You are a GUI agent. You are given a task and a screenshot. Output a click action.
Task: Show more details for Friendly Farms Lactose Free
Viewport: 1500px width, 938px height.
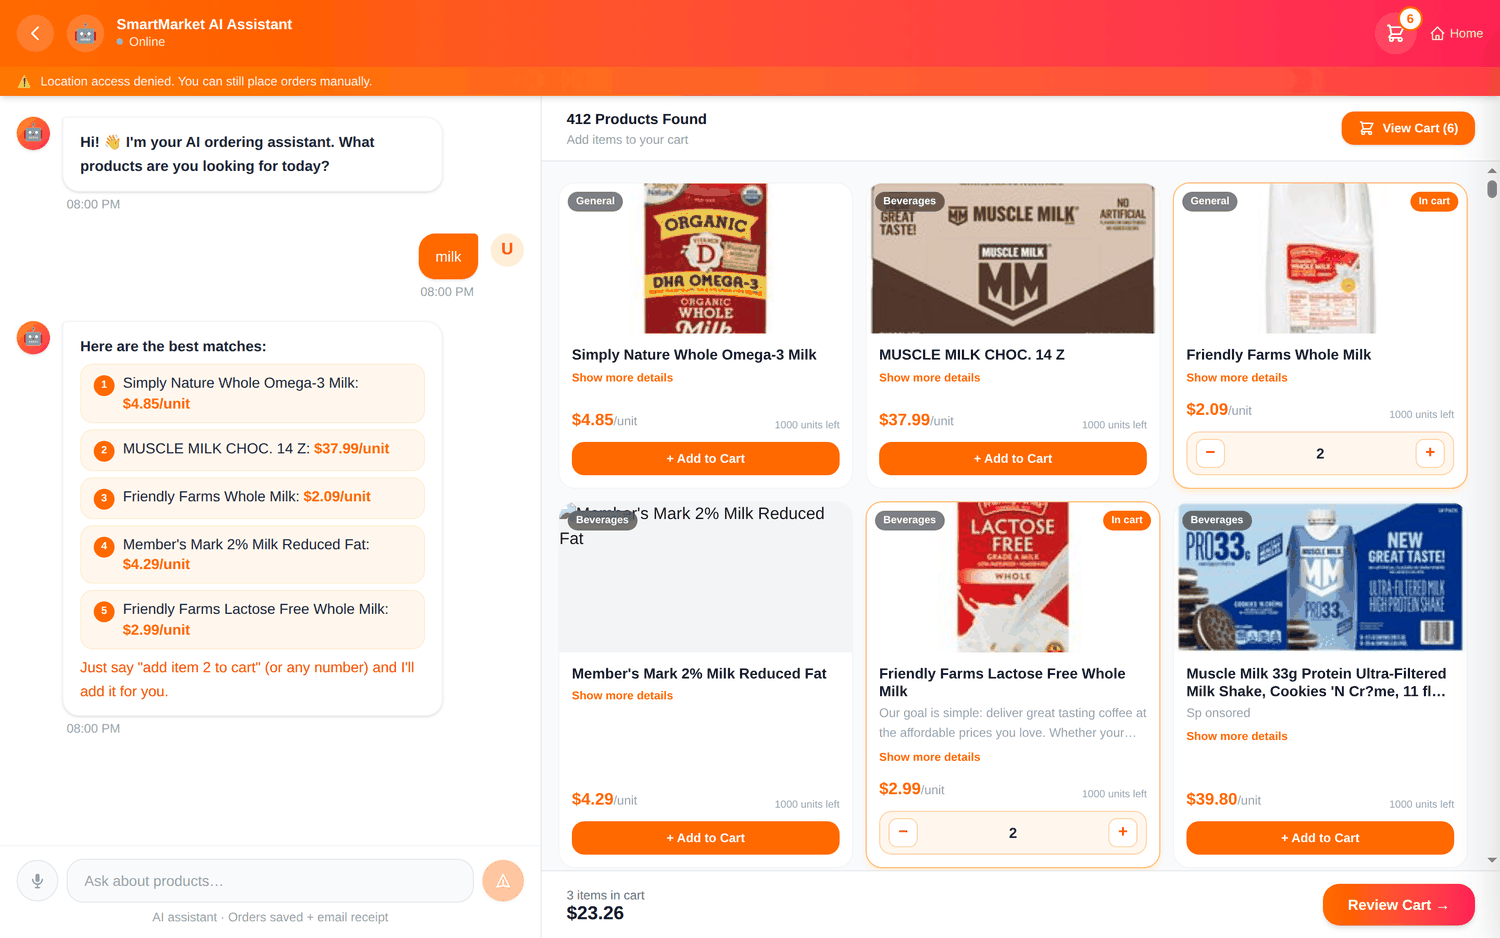(929, 757)
